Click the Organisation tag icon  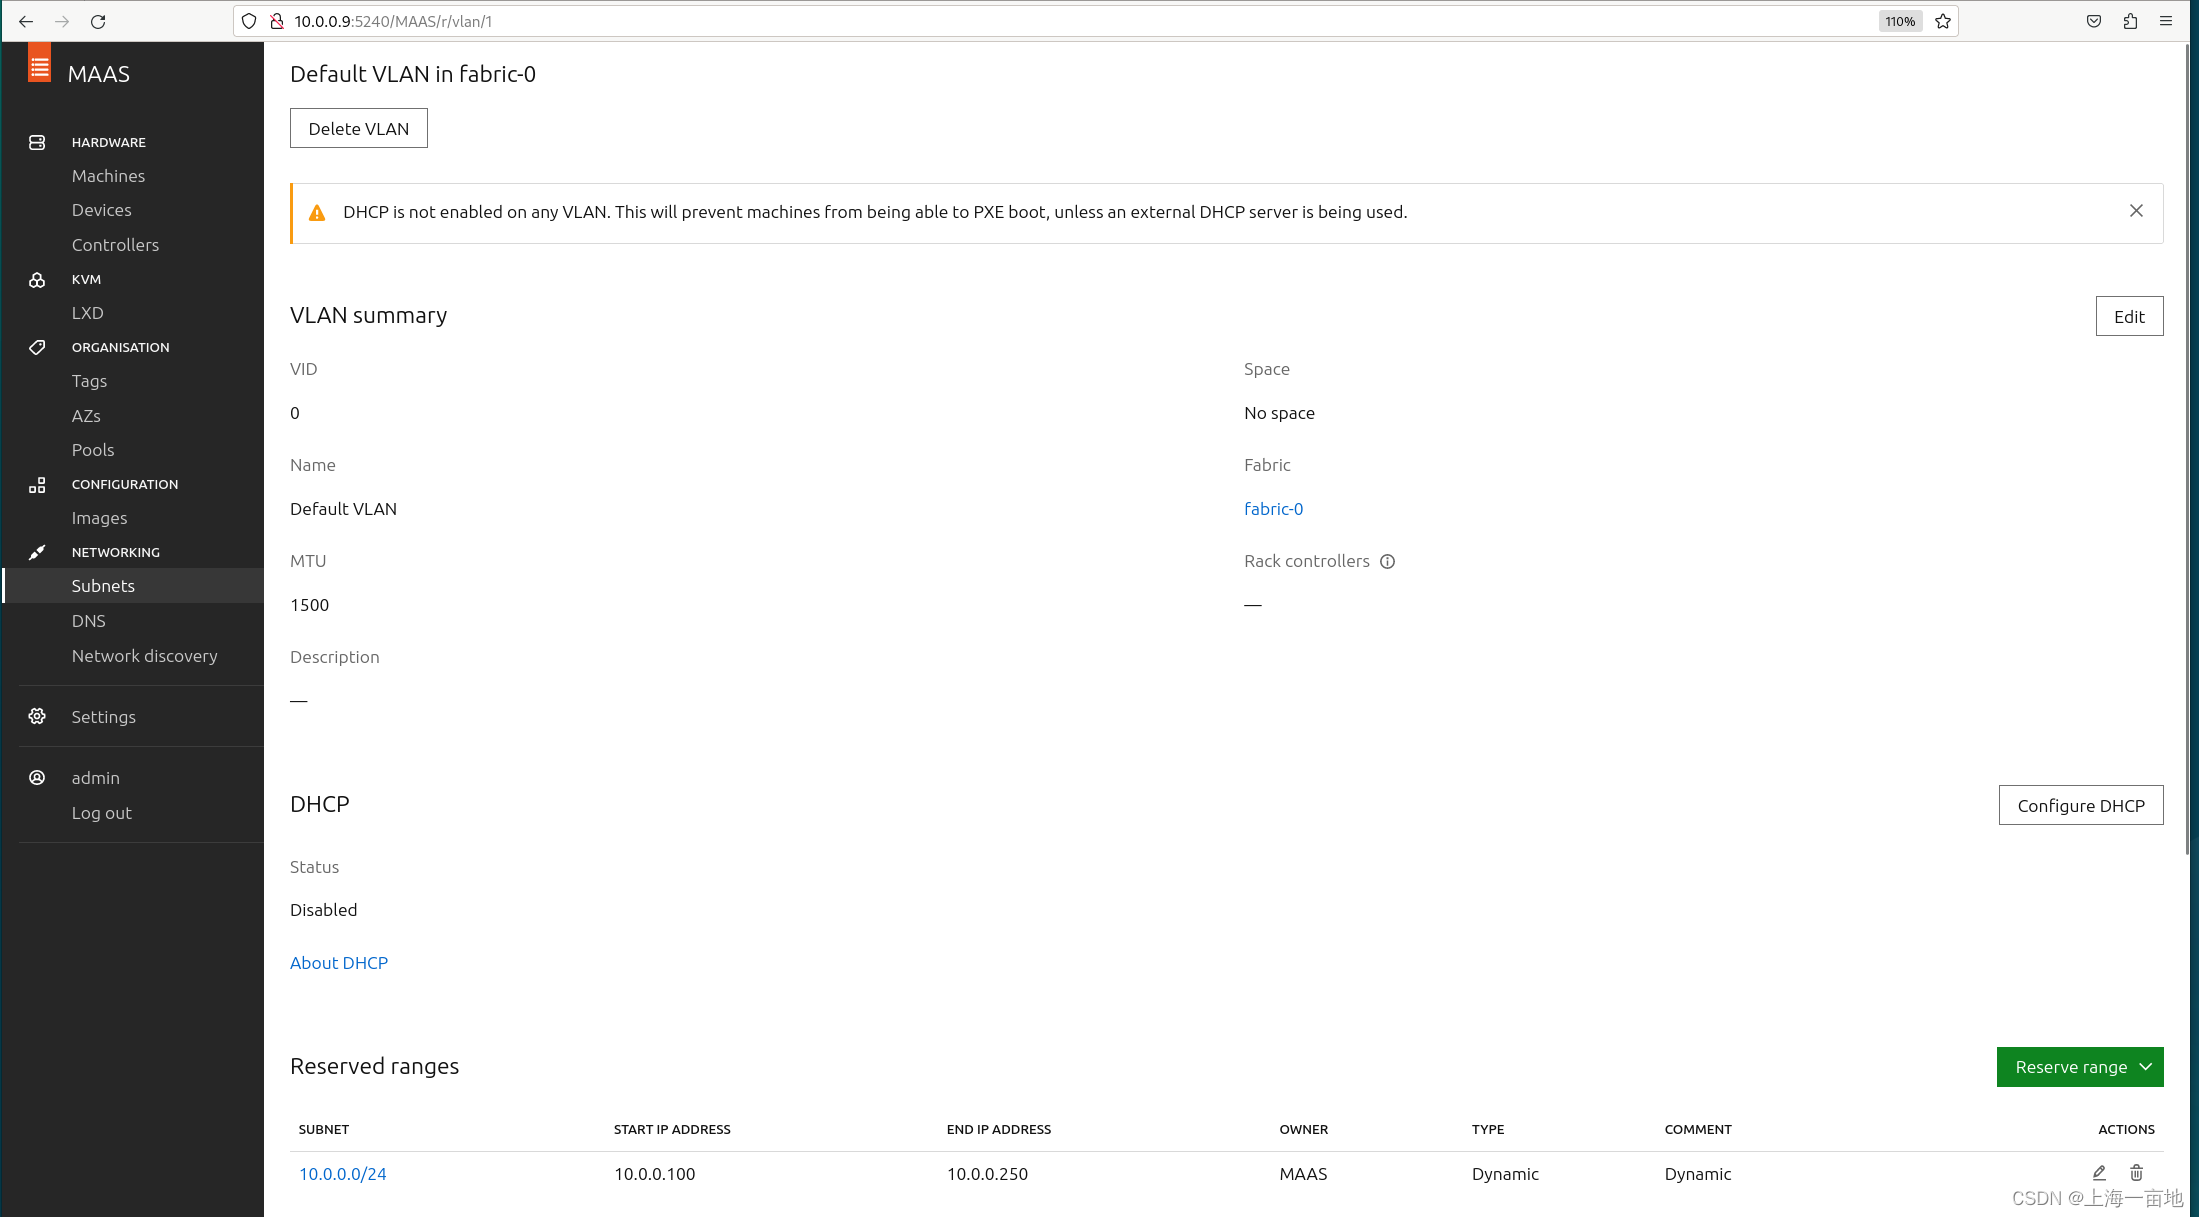pyautogui.click(x=37, y=347)
